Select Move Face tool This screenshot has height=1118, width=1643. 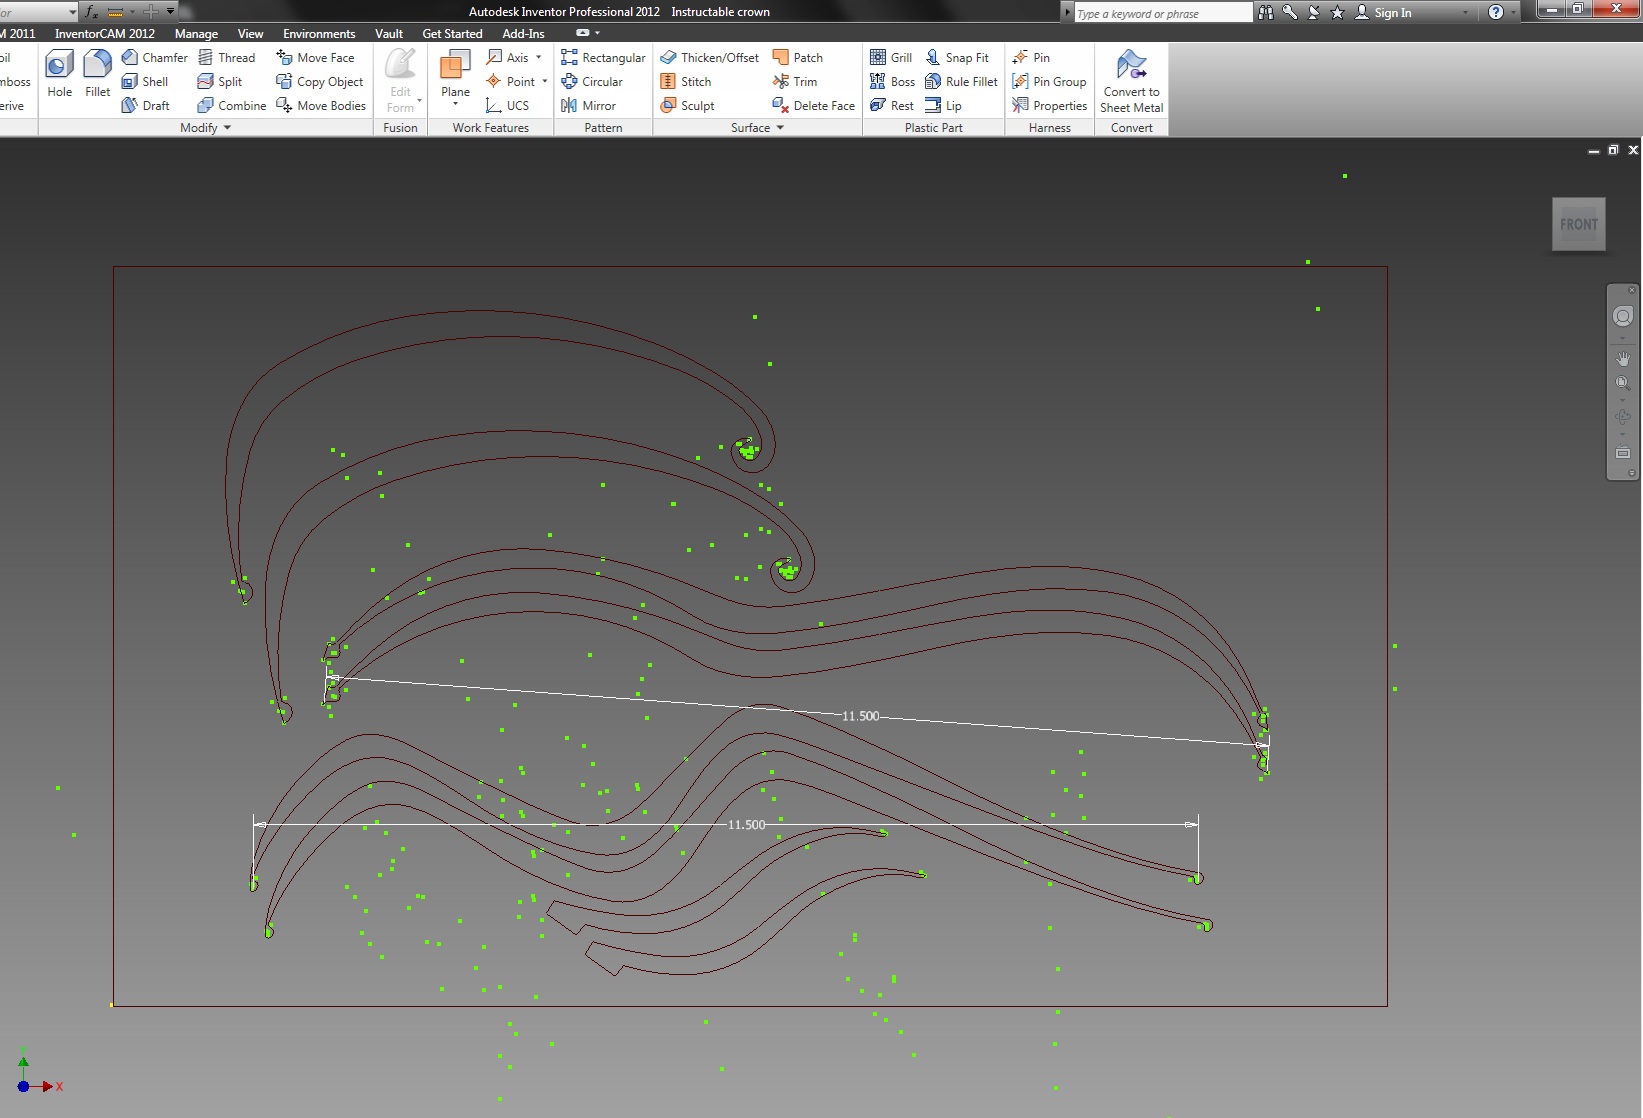pyautogui.click(x=315, y=58)
